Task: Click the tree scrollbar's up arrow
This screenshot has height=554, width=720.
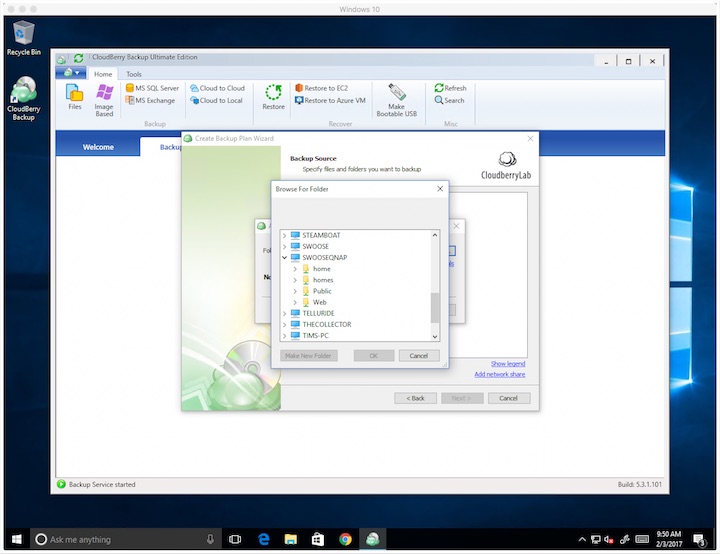Action: click(x=435, y=235)
